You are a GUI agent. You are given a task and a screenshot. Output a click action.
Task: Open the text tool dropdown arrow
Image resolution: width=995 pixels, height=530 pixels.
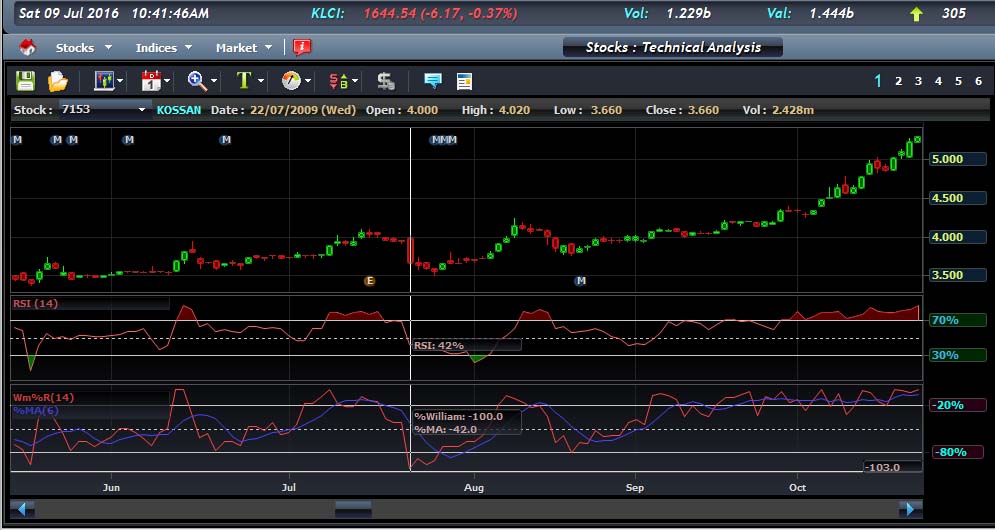(x=260, y=81)
